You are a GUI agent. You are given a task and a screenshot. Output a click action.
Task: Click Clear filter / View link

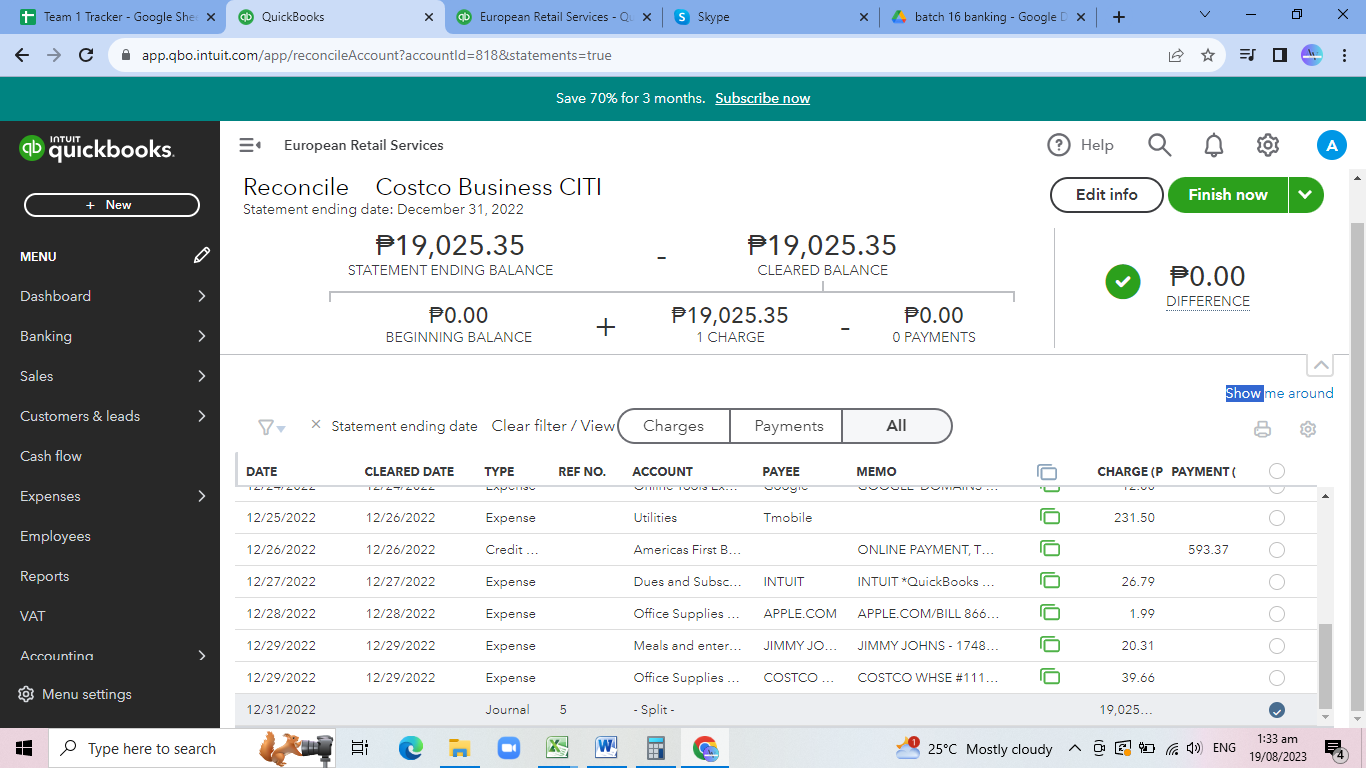pyautogui.click(x=553, y=426)
